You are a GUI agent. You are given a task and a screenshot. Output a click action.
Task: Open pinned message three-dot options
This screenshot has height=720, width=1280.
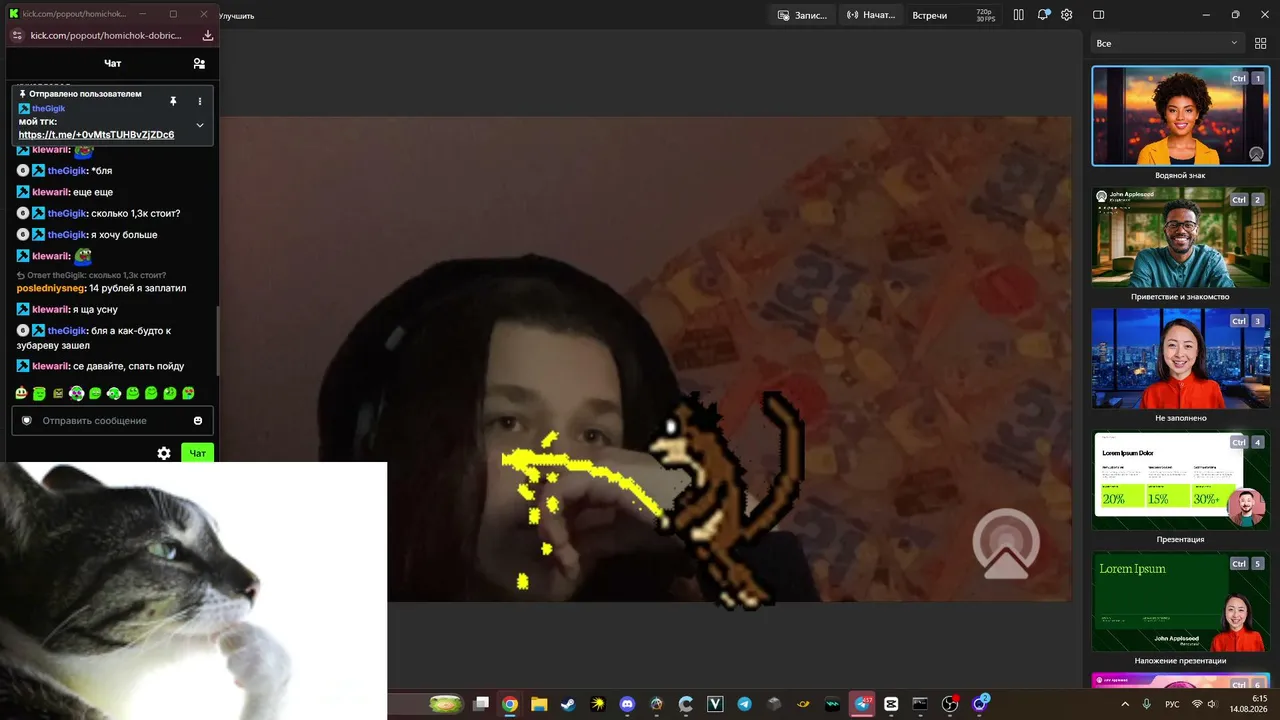pyautogui.click(x=200, y=101)
